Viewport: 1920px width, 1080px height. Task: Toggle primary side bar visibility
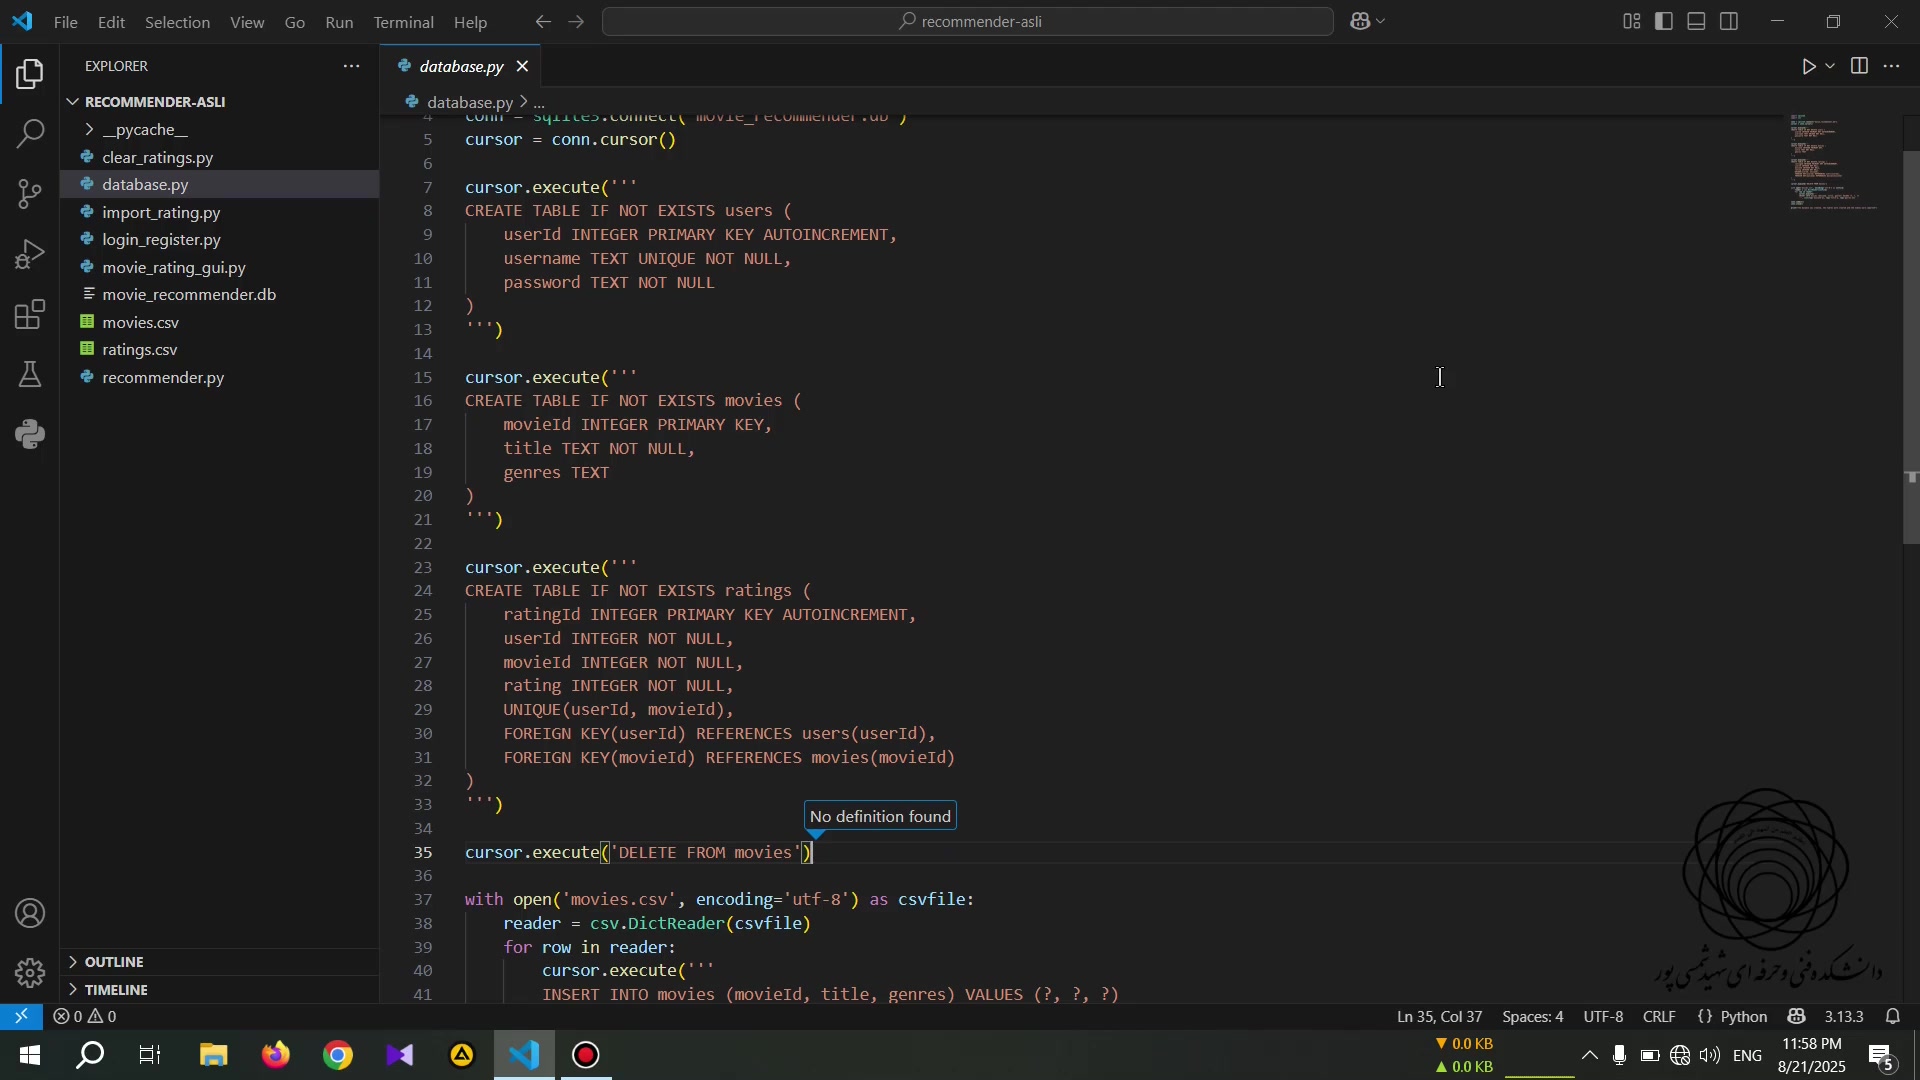tap(1665, 22)
